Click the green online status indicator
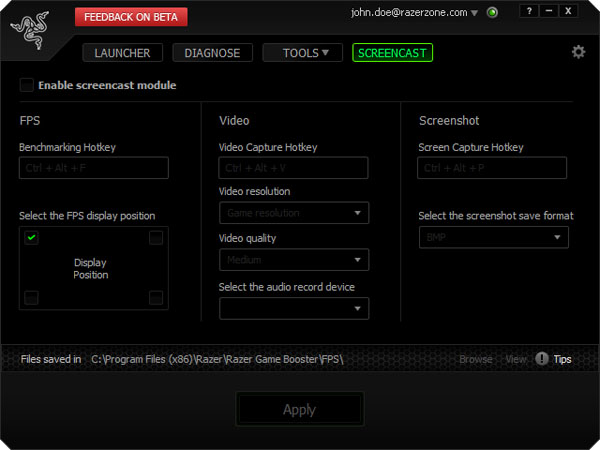This screenshot has width=600, height=450. click(492, 13)
